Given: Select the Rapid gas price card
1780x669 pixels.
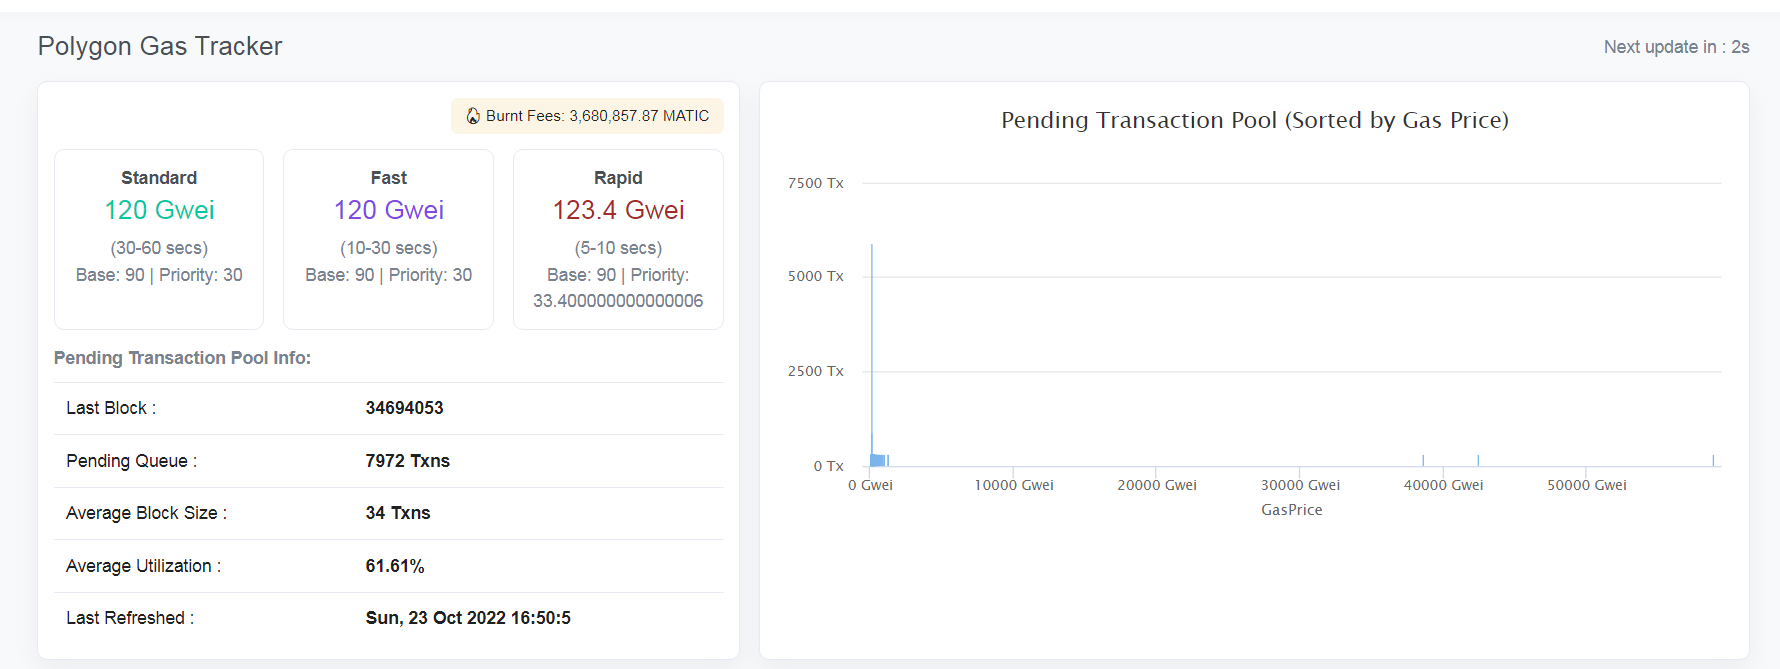Looking at the screenshot, I should pyautogui.click(x=618, y=239).
